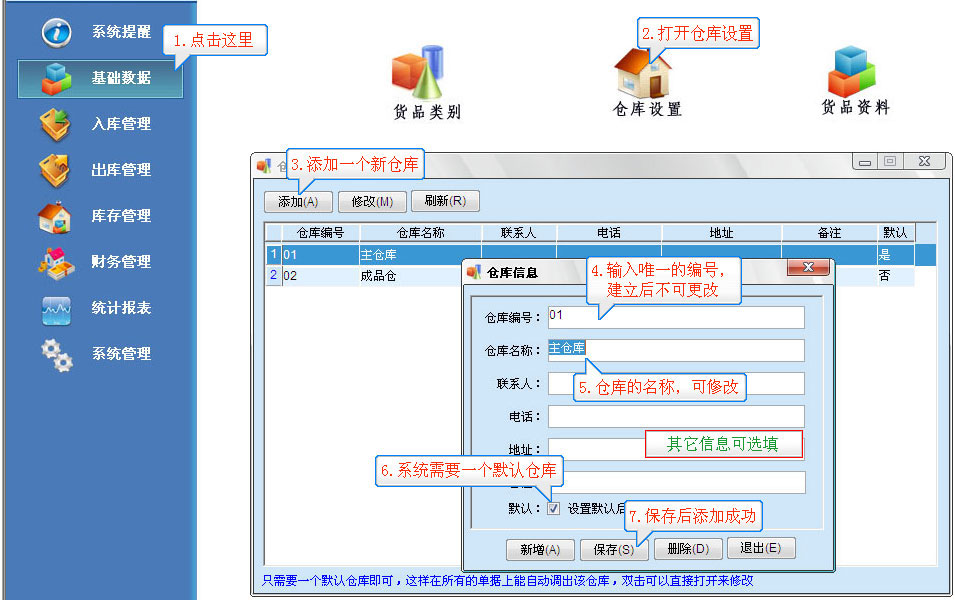Open the 货品类别 category icon
Image resolution: width=955 pixels, height=600 pixels.
[x=418, y=72]
